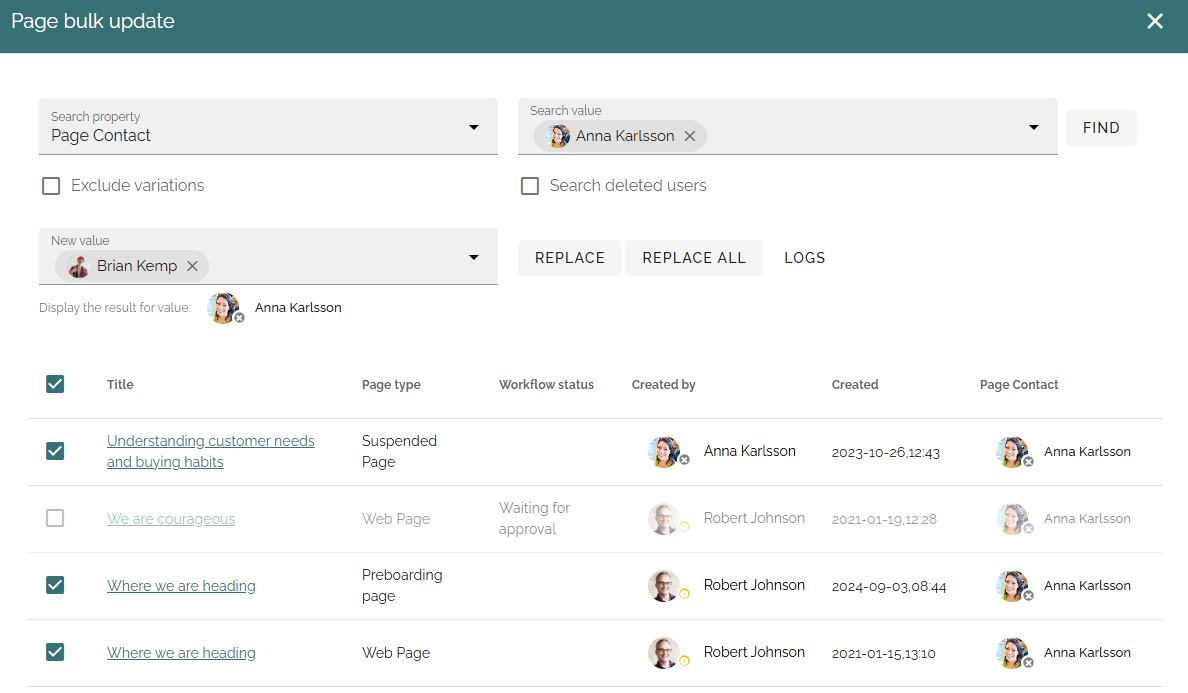
Task: Click creator avatar in Understanding customer needs row
Action: pyautogui.click(x=664, y=451)
